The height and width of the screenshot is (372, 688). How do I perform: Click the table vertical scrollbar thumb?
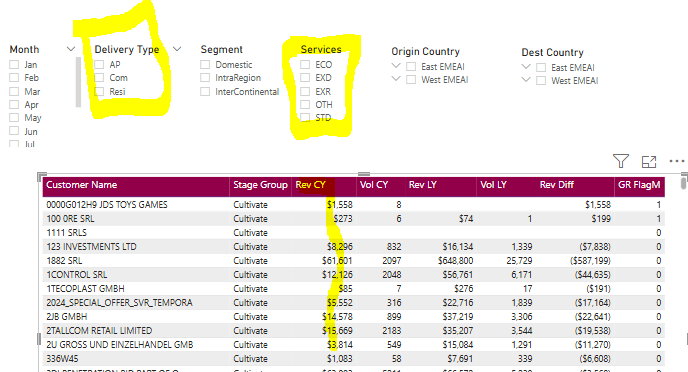[x=684, y=182]
